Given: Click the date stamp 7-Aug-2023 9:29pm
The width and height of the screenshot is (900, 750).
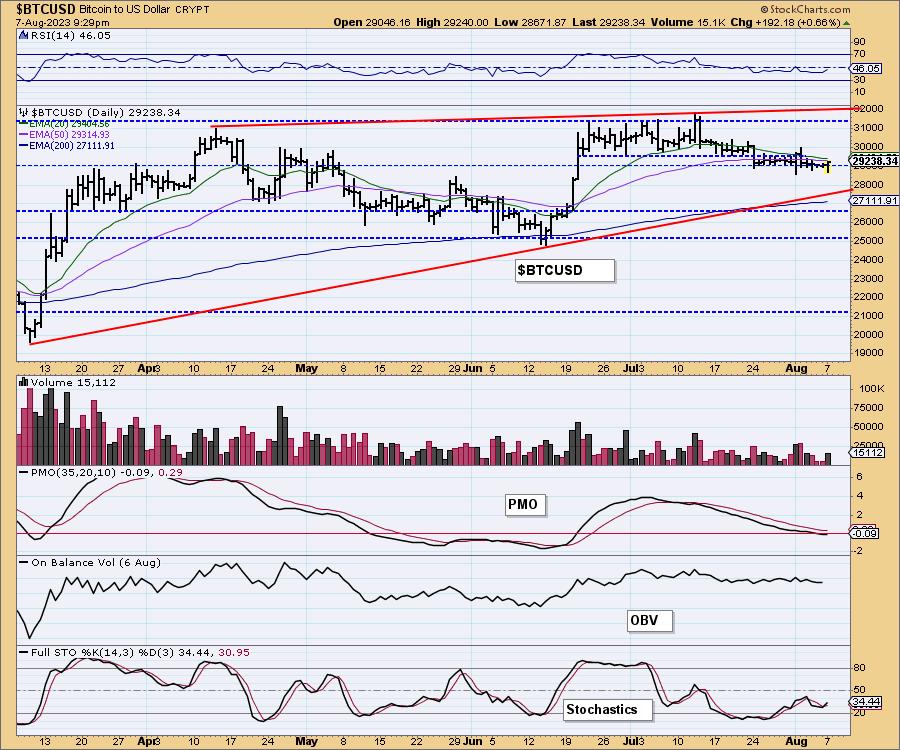Looking at the screenshot, I should point(63,23).
